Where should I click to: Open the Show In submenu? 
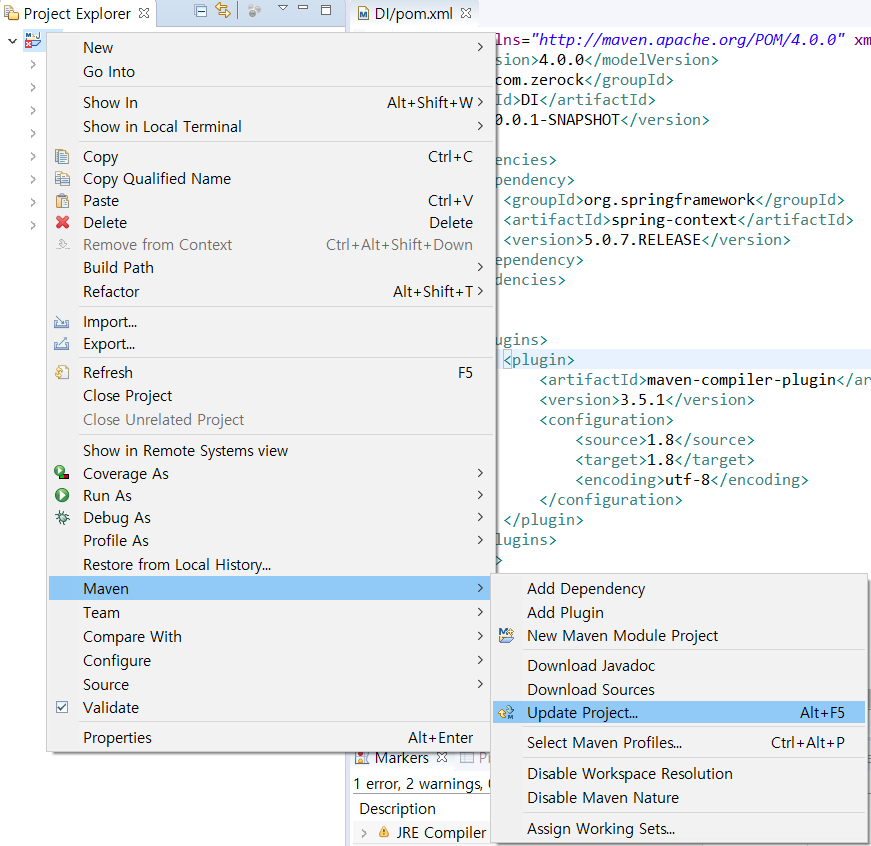[x=271, y=103]
